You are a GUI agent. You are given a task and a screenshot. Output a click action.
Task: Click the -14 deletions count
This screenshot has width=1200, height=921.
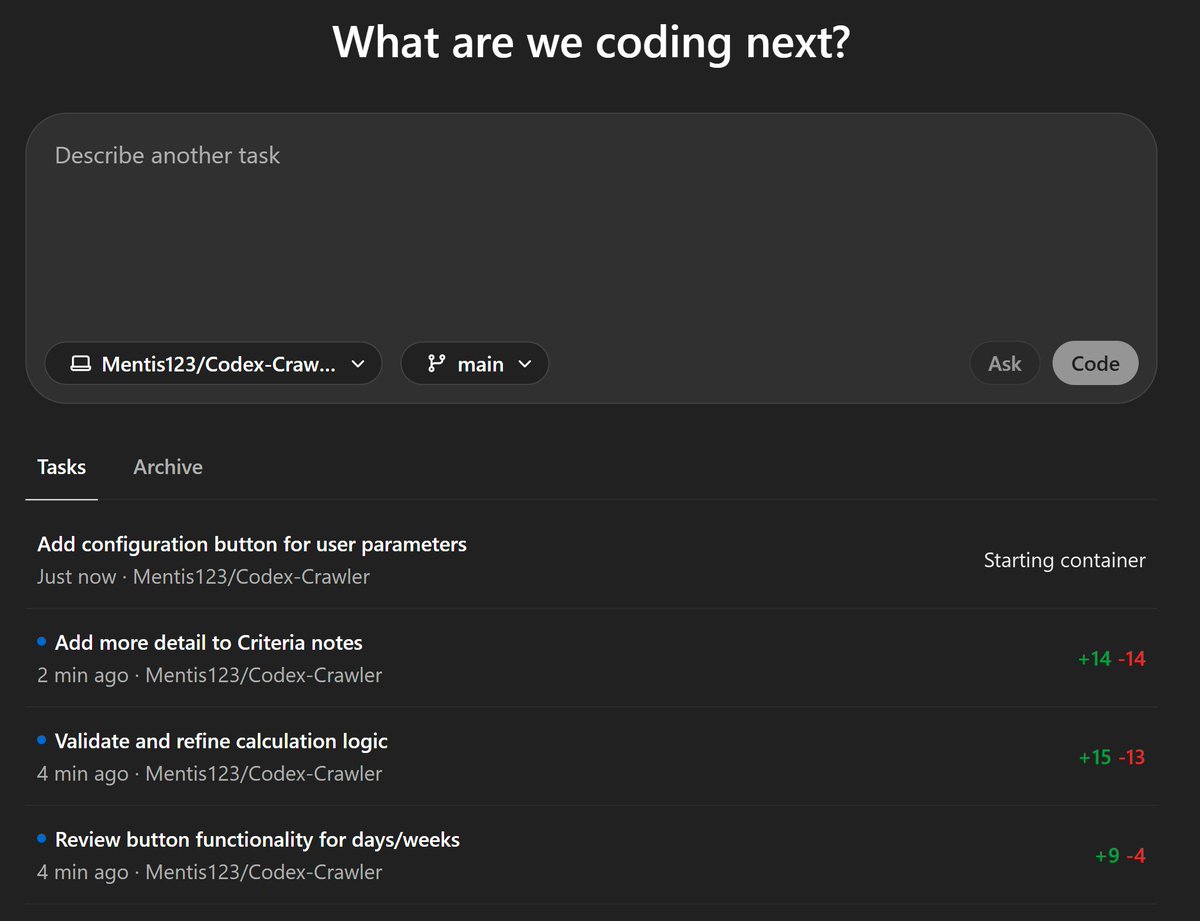coord(1132,659)
